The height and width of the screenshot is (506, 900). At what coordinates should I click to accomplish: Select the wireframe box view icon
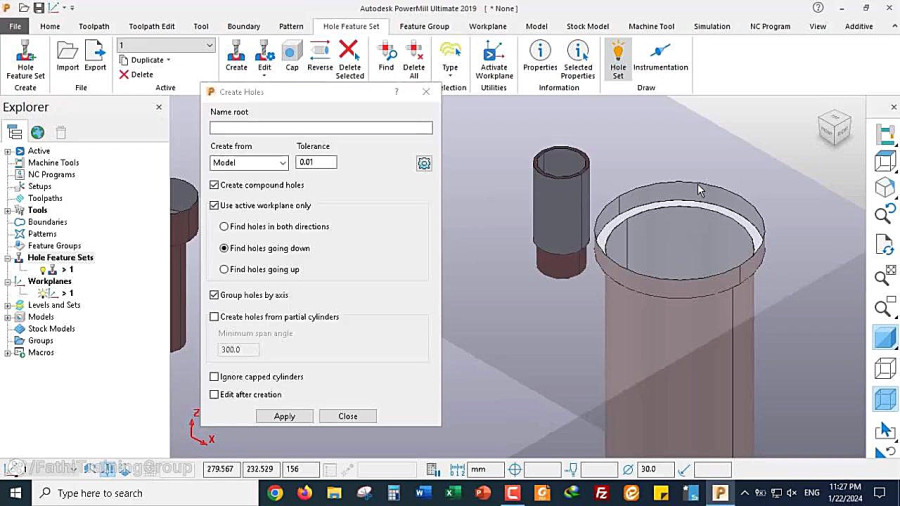click(885, 368)
